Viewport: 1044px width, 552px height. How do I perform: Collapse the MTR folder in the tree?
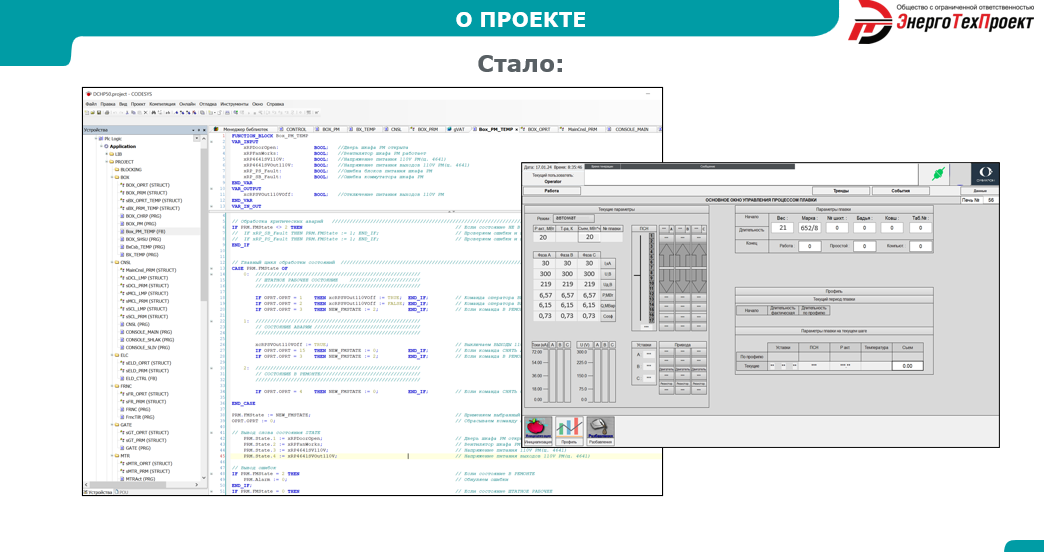click(x=111, y=455)
